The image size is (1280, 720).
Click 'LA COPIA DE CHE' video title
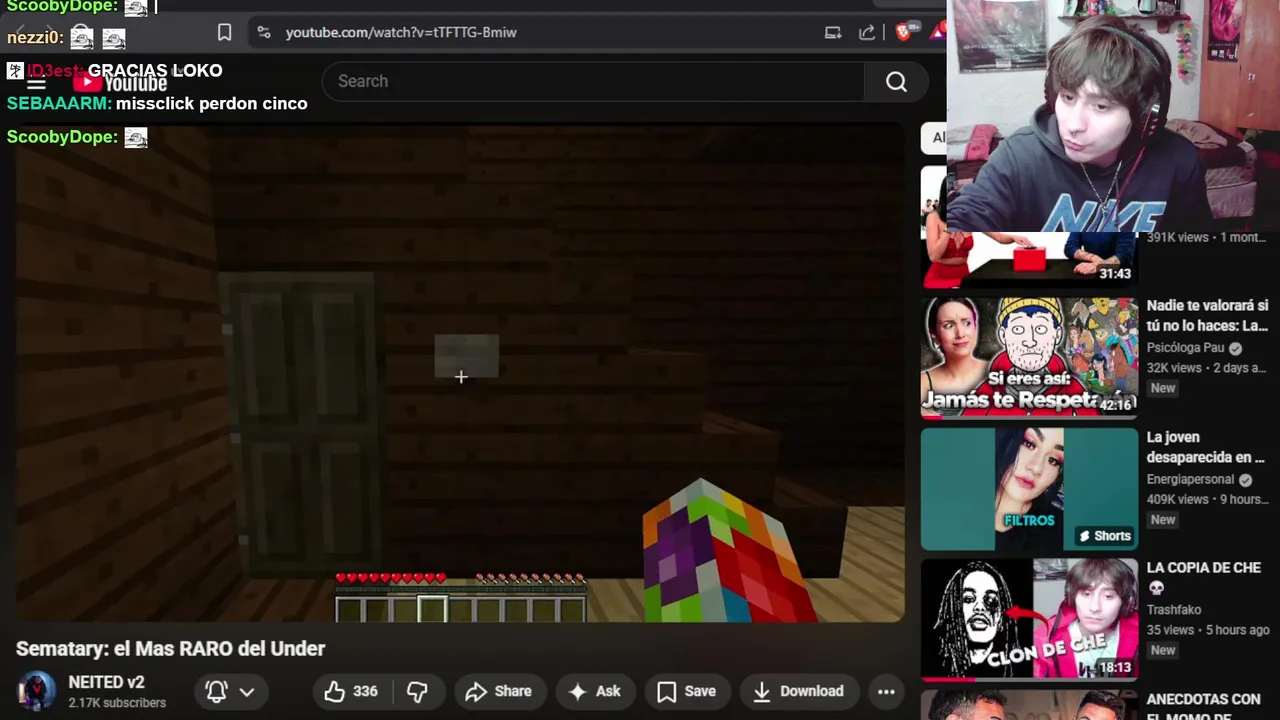[x=1204, y=577]
